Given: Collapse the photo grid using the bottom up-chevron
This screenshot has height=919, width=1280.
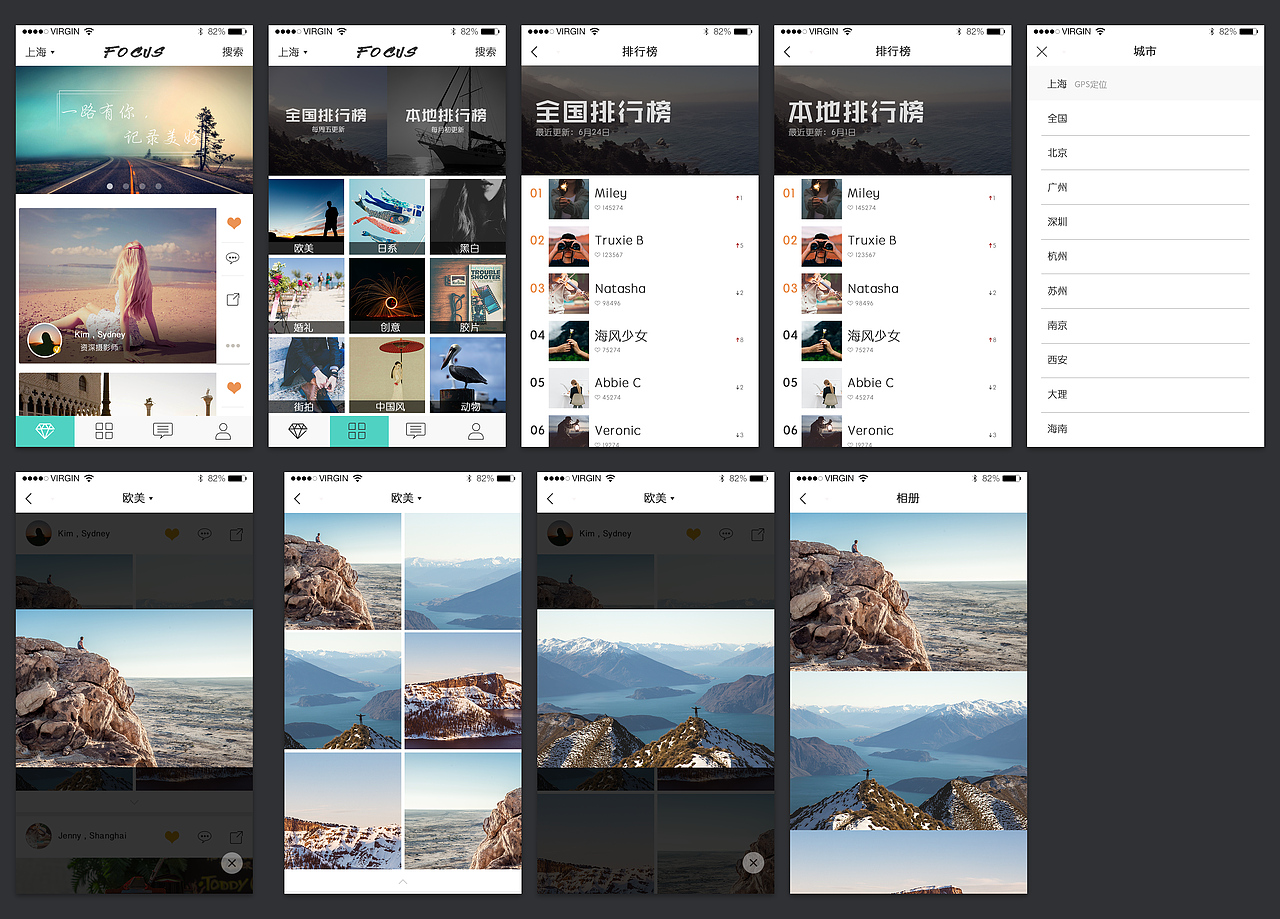Looking at the screenshot, I should (403, 882).
